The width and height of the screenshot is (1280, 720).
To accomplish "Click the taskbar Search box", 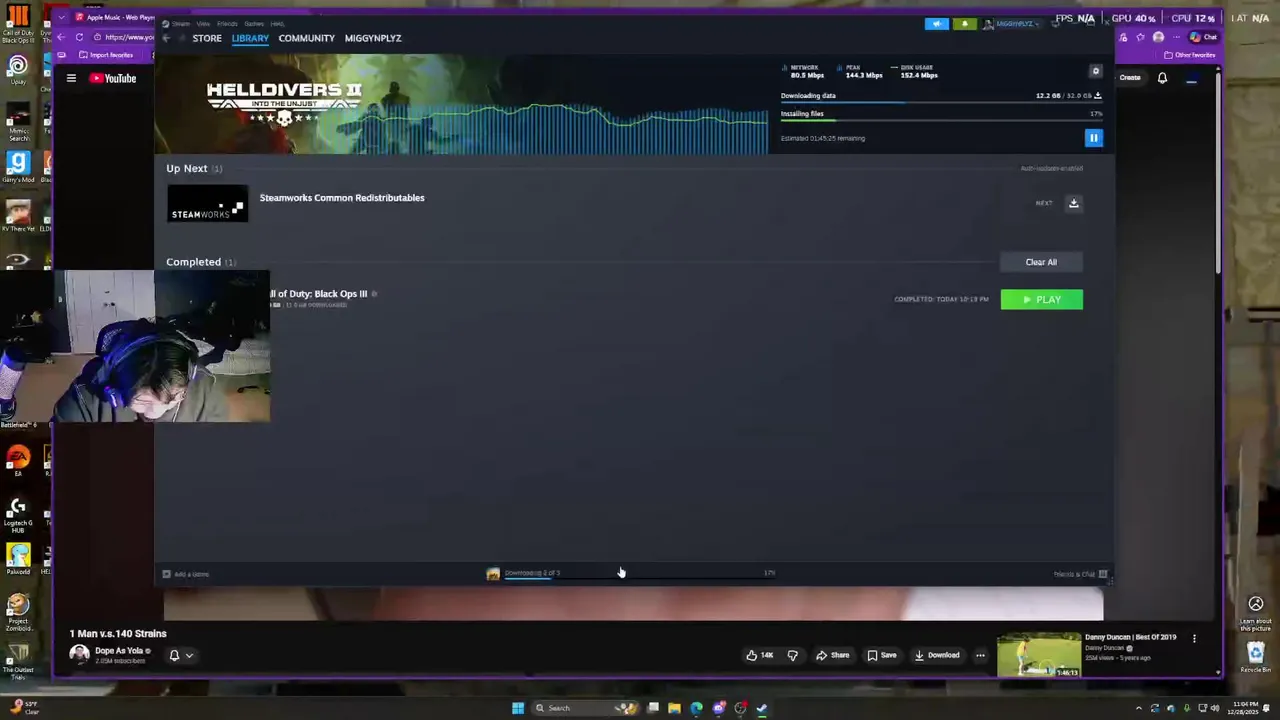I will (586, 708).
